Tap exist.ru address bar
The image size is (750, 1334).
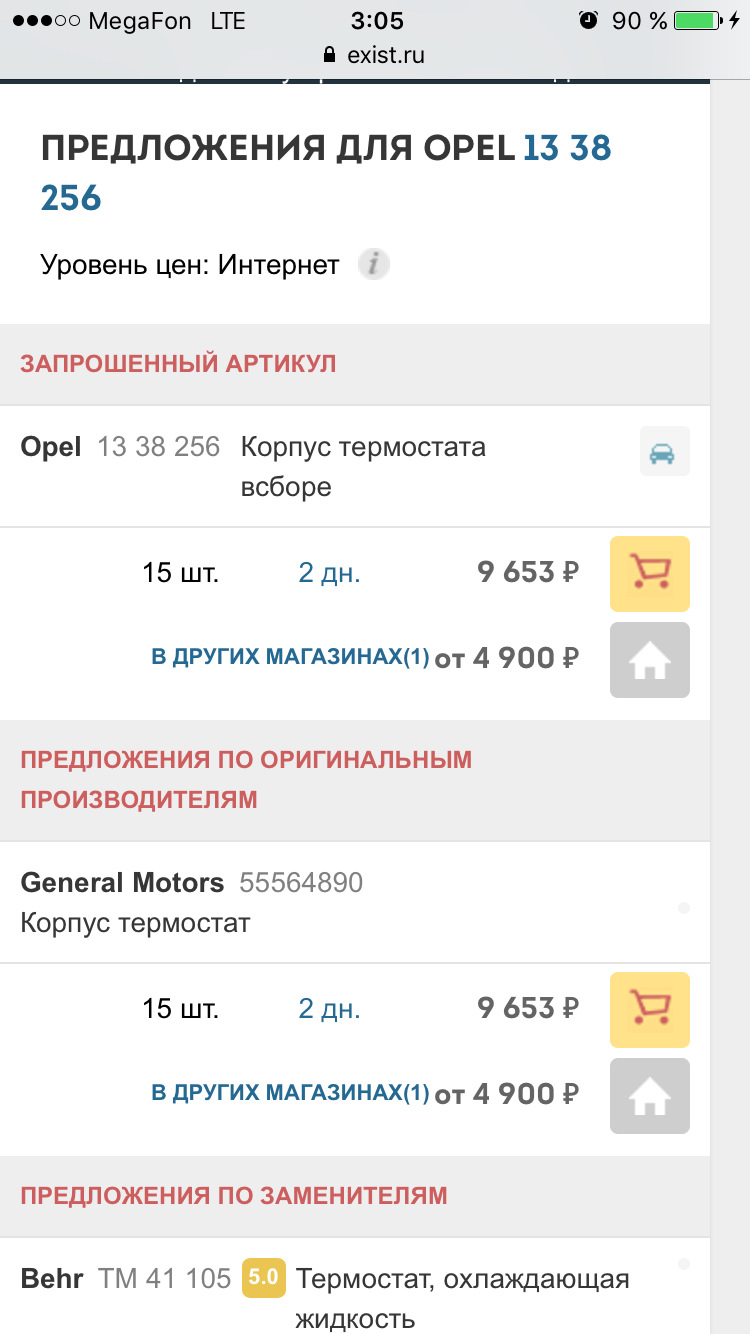(x=385, y=56)
